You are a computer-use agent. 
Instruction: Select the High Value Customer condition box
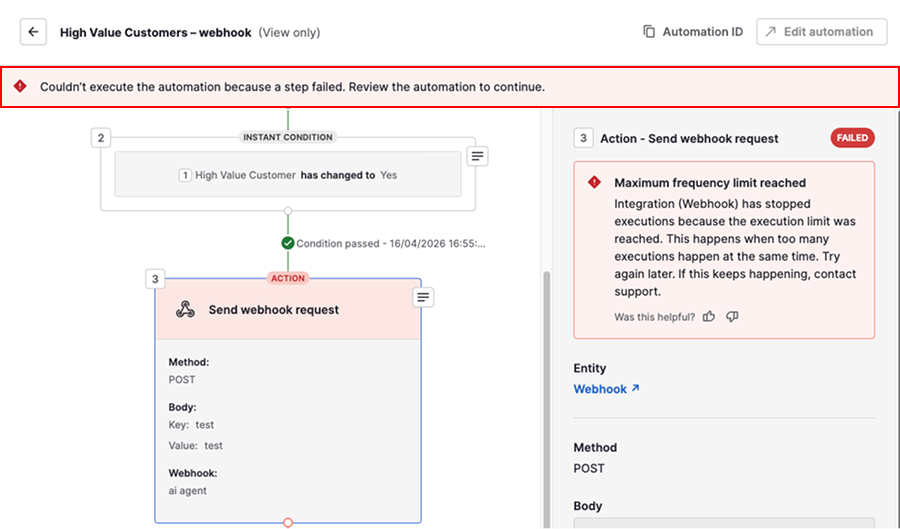click(288, 175)
